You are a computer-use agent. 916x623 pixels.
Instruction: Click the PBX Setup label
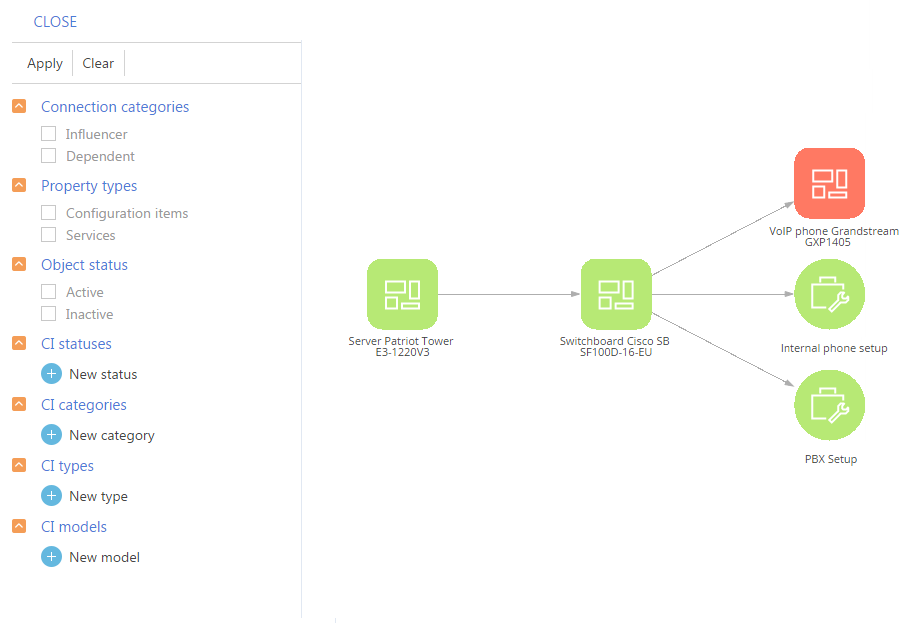831,459
